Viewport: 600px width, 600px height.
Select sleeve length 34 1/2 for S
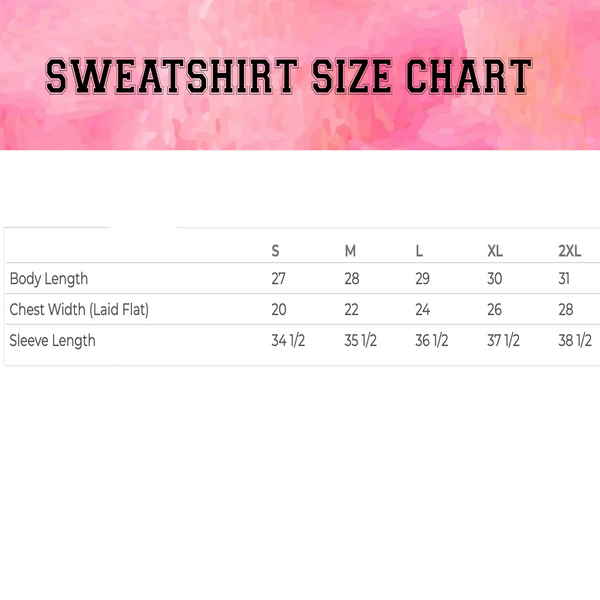click(x=288, y=341)
